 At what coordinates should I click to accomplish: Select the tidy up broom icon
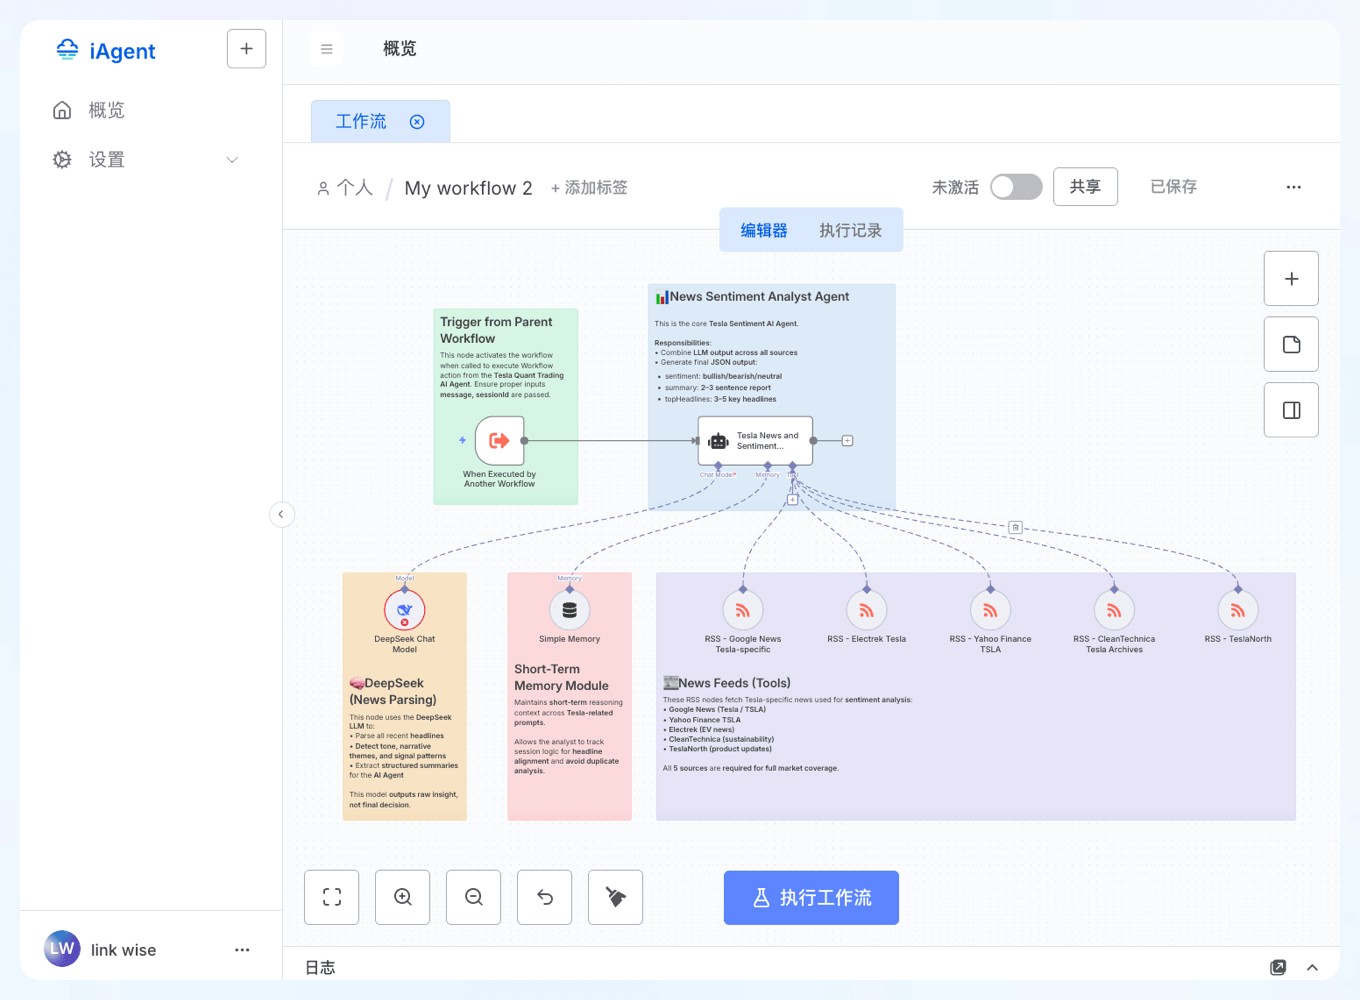[x=615, y=897]
